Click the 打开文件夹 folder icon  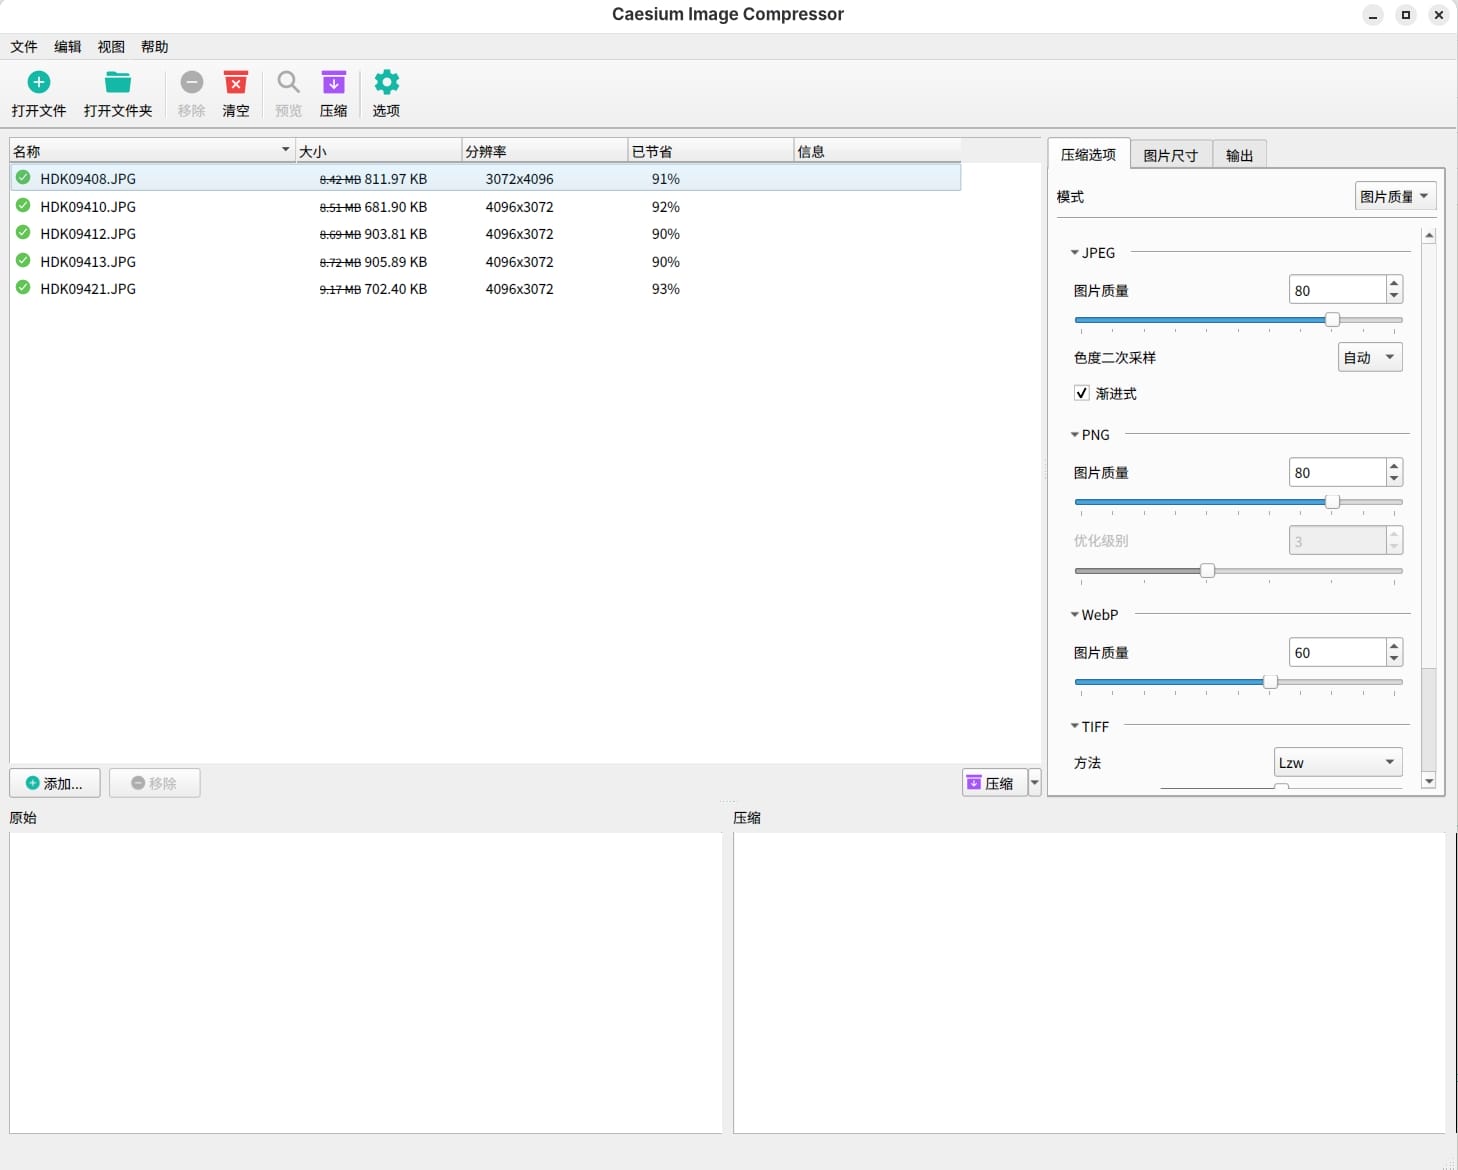click(x=118, y=82)
